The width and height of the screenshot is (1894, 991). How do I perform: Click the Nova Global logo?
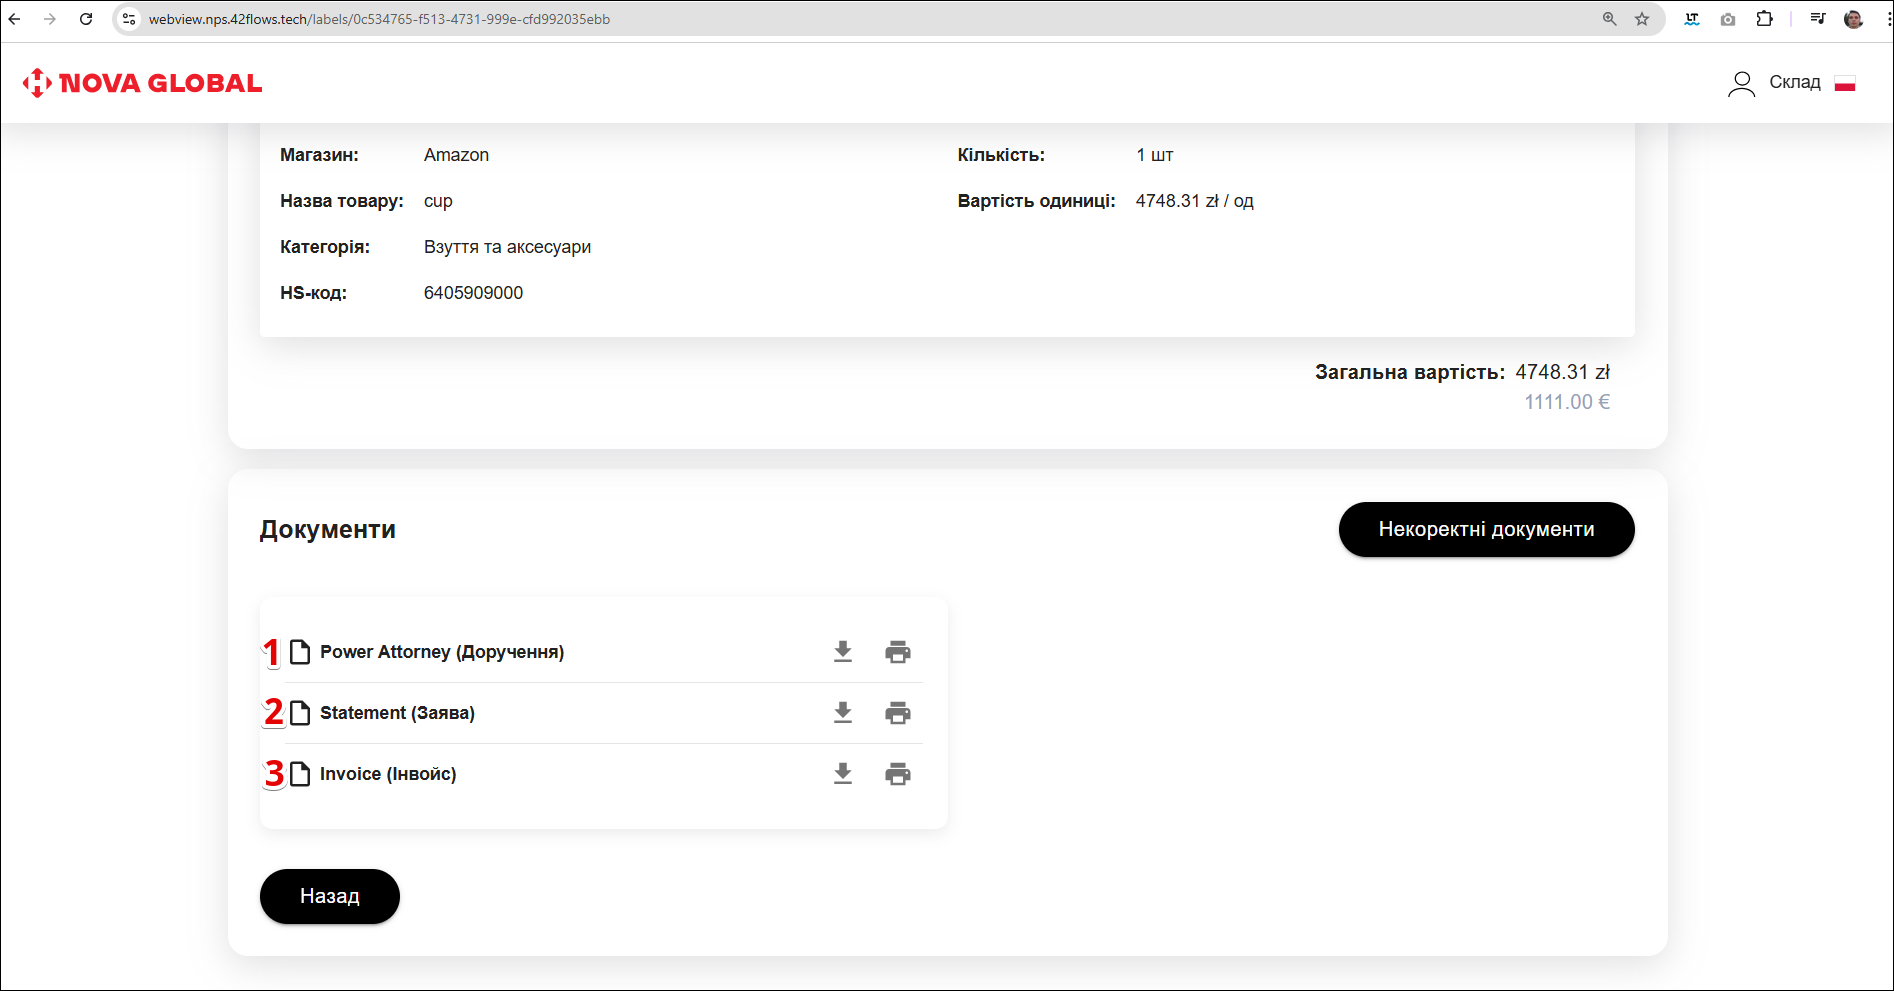tap(142, 83)
